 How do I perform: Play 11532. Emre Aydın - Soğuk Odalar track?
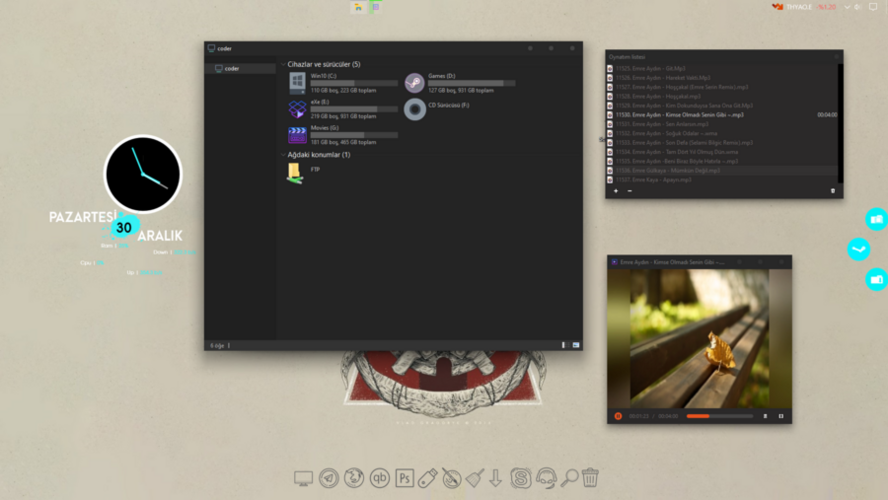click(x=722, y=133)
